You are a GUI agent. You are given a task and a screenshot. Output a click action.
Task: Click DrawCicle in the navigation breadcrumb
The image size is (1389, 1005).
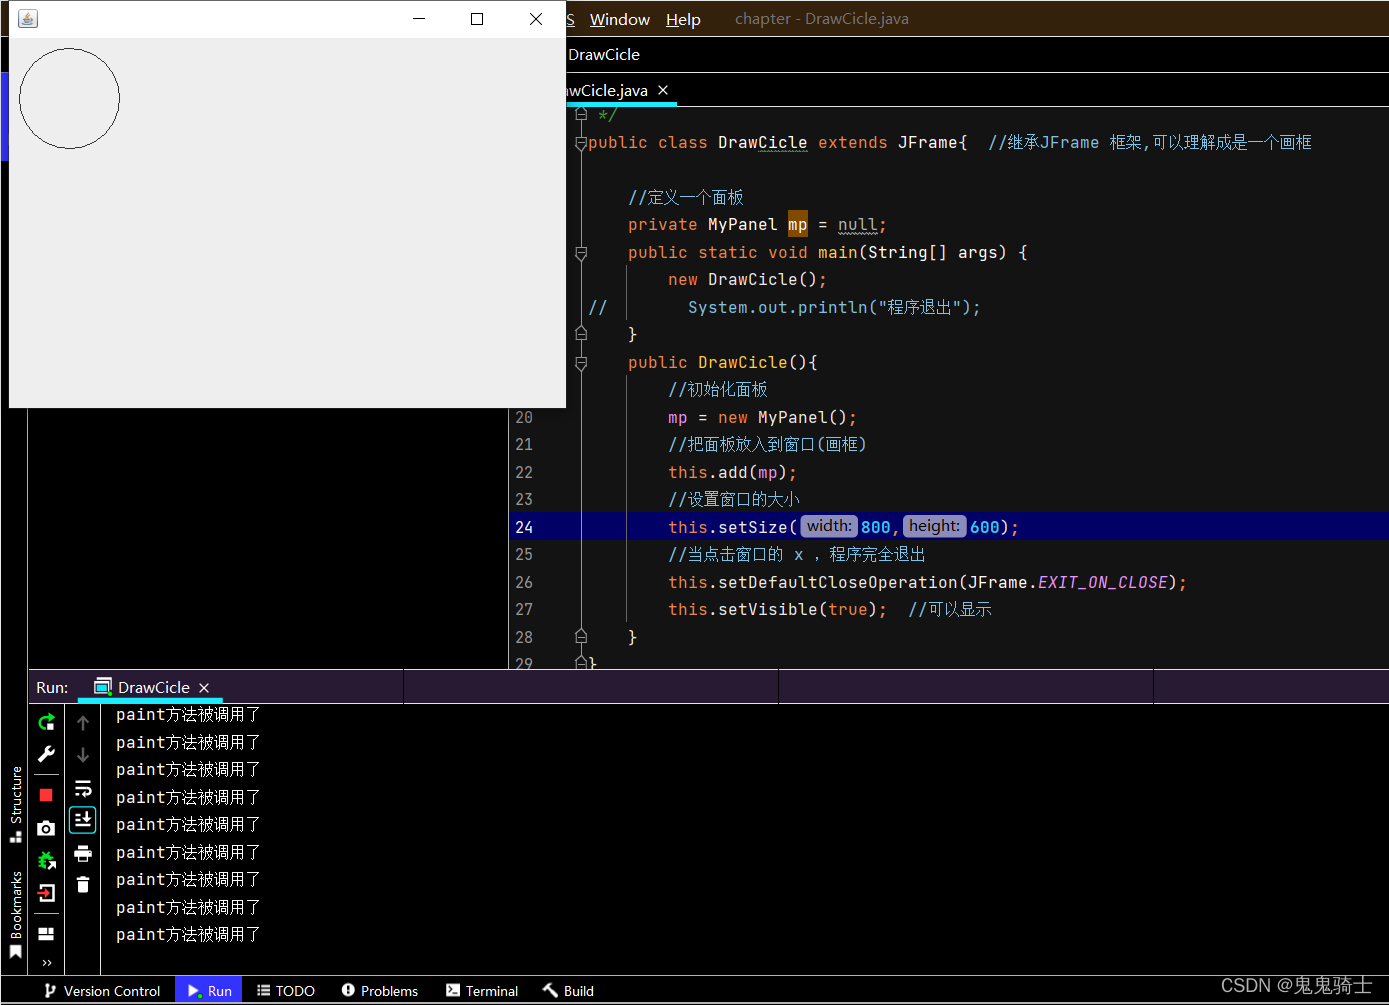(604, 54)
